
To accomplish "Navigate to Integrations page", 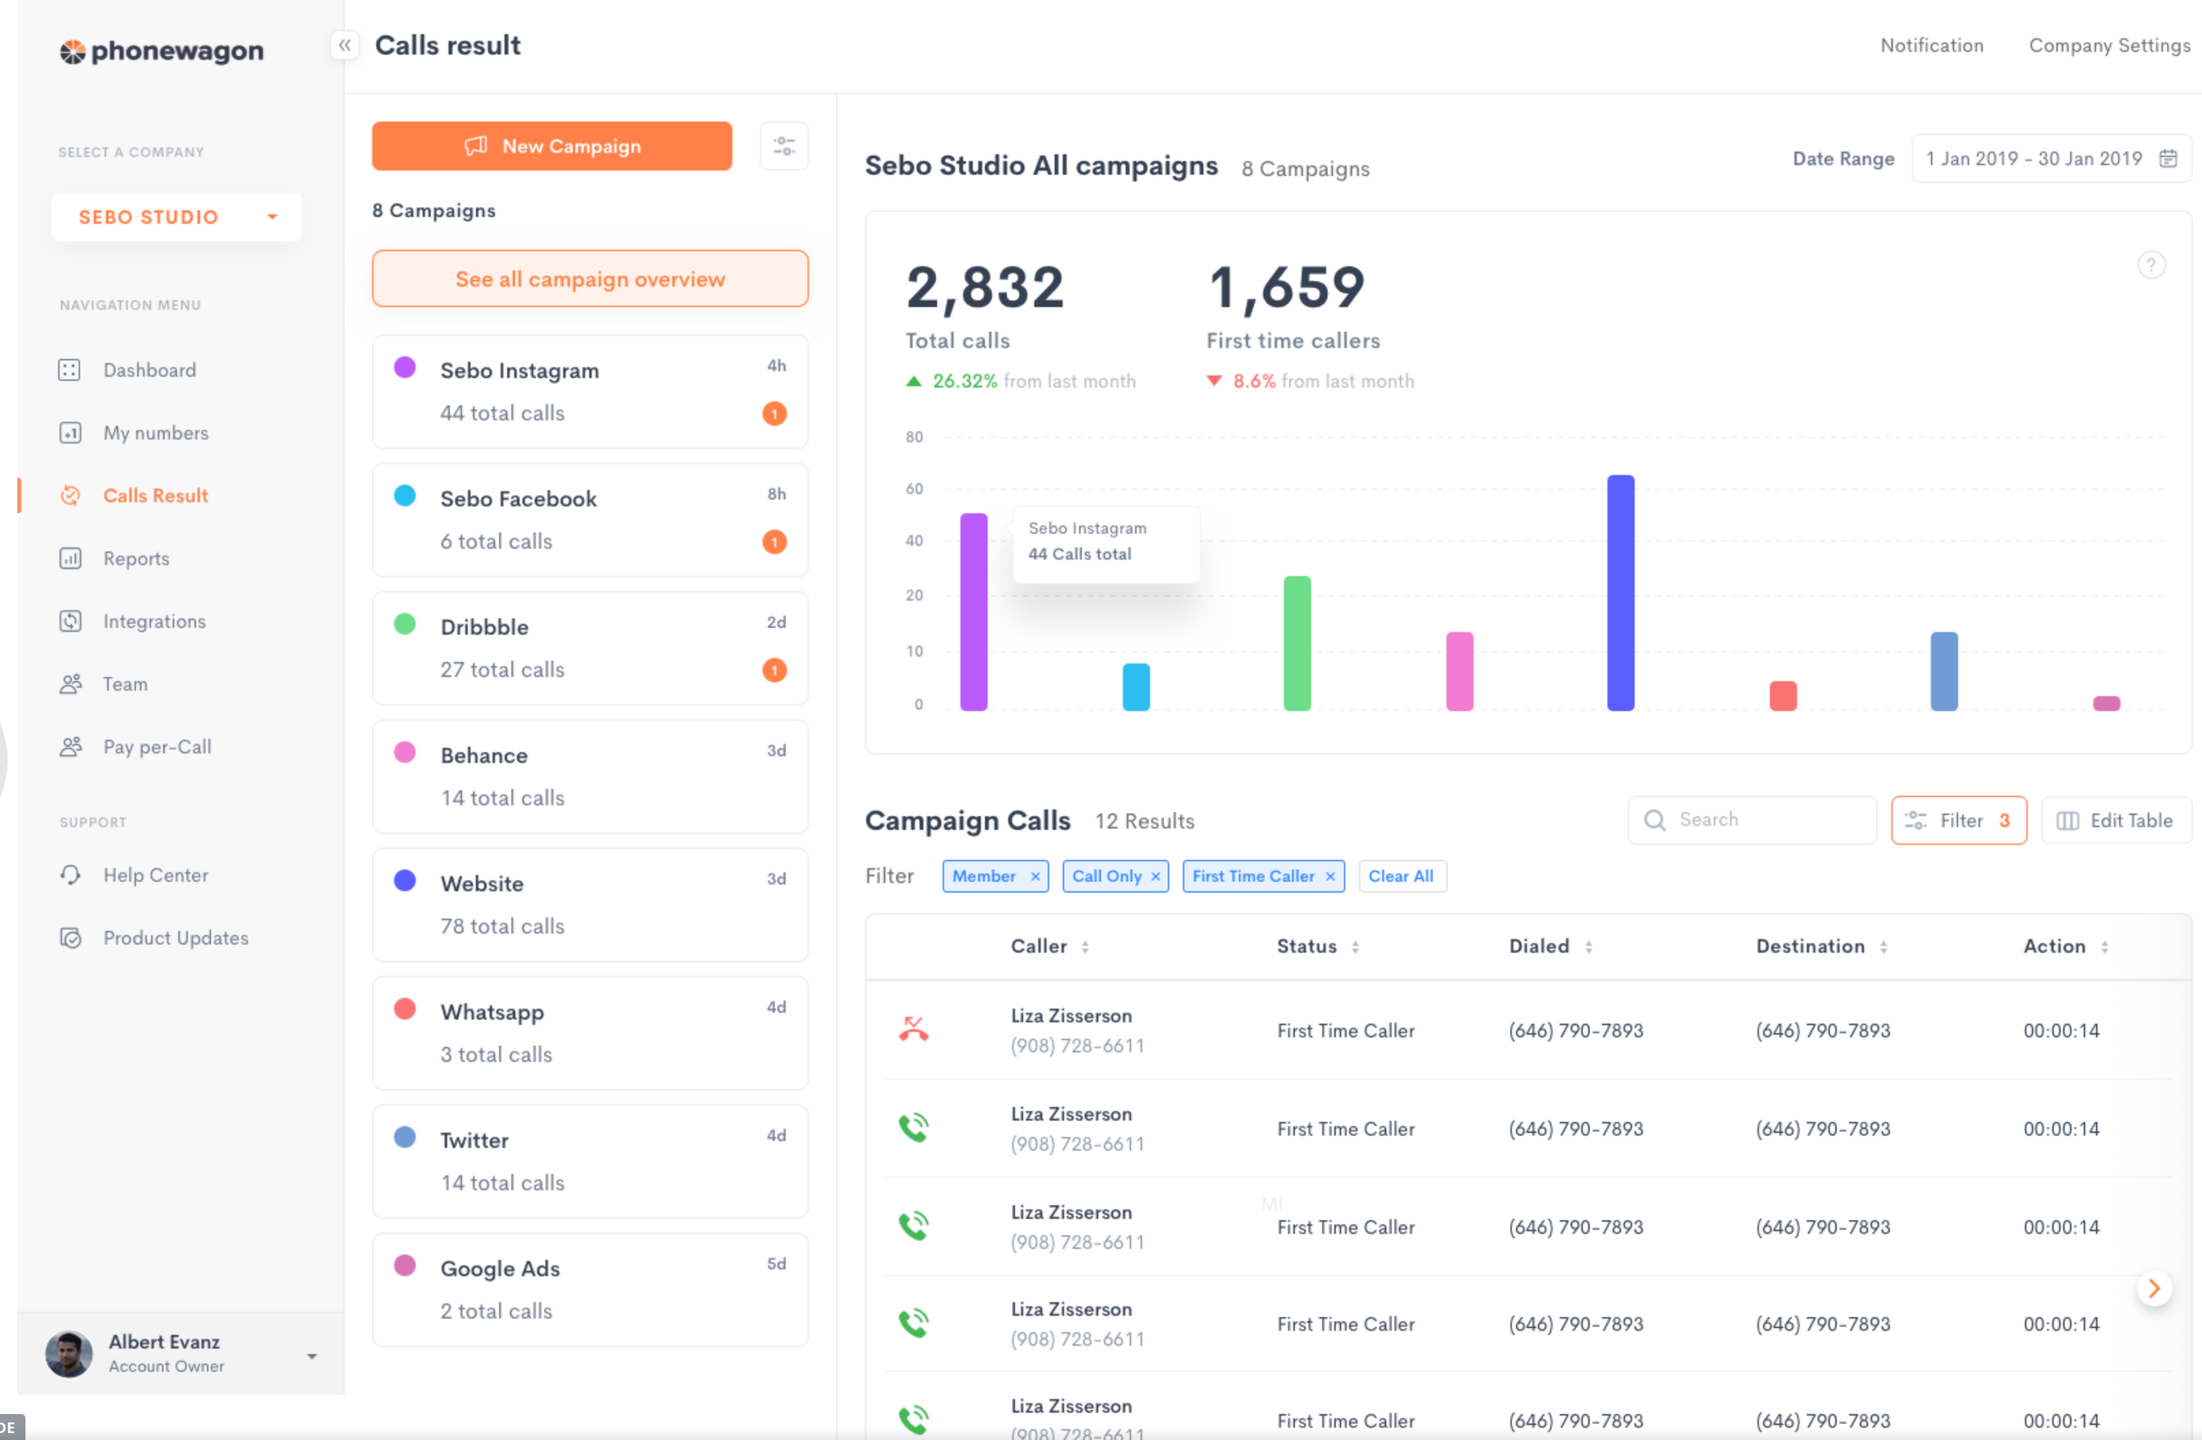I will (154, 621).
